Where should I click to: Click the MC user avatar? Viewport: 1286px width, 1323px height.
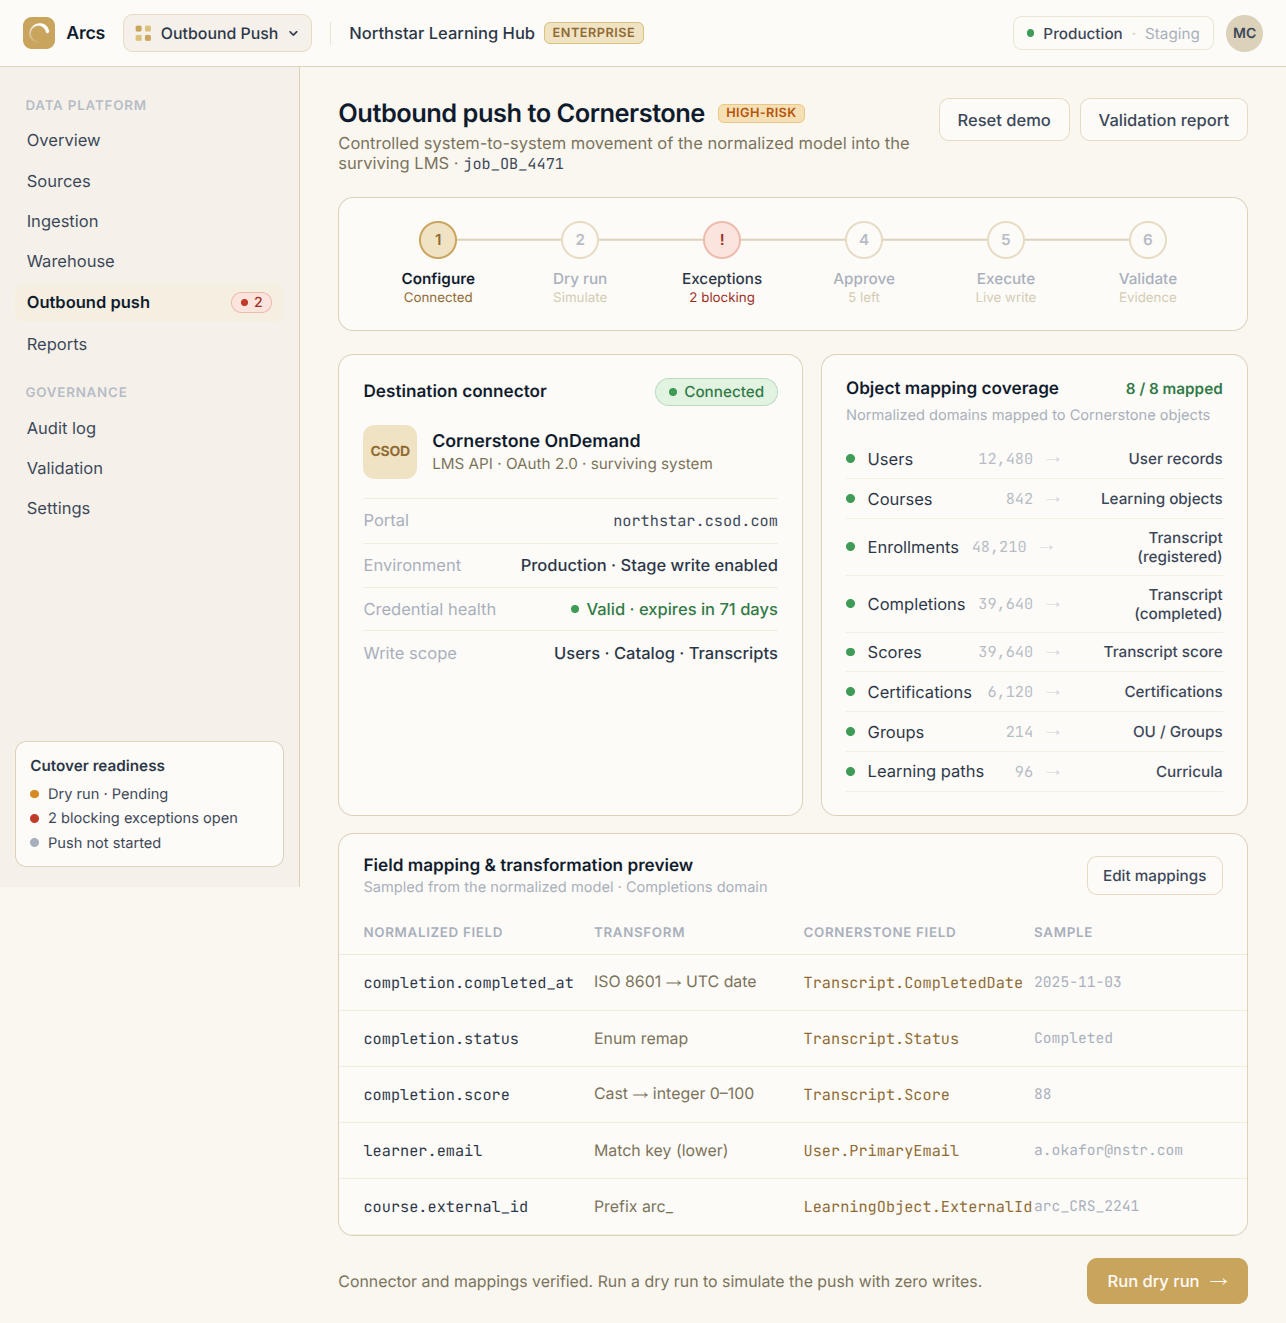click(x=1244, y=33)
